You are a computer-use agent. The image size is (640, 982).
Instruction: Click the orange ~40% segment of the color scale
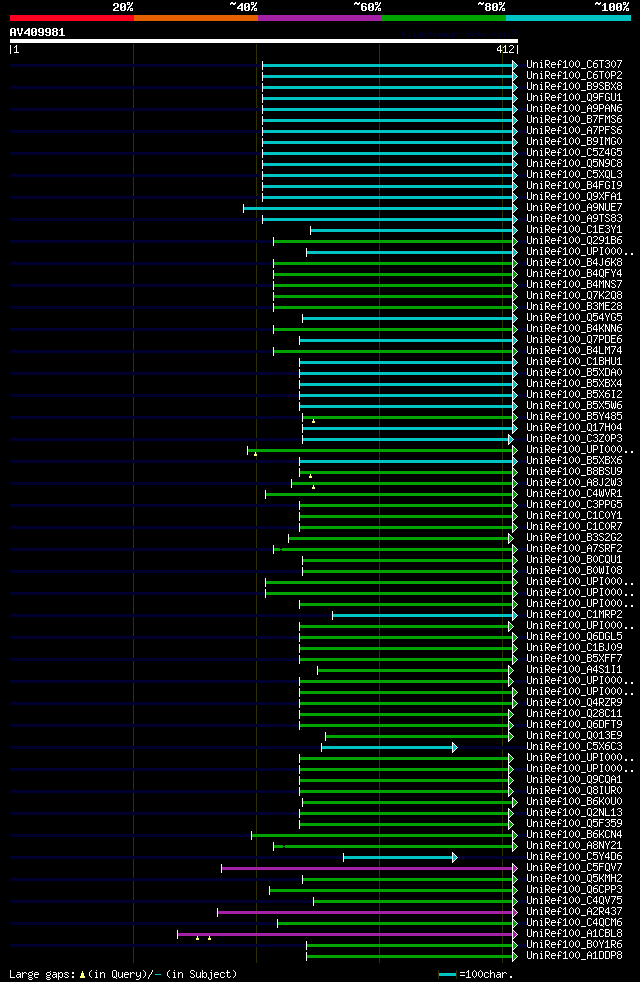point(196,18)
